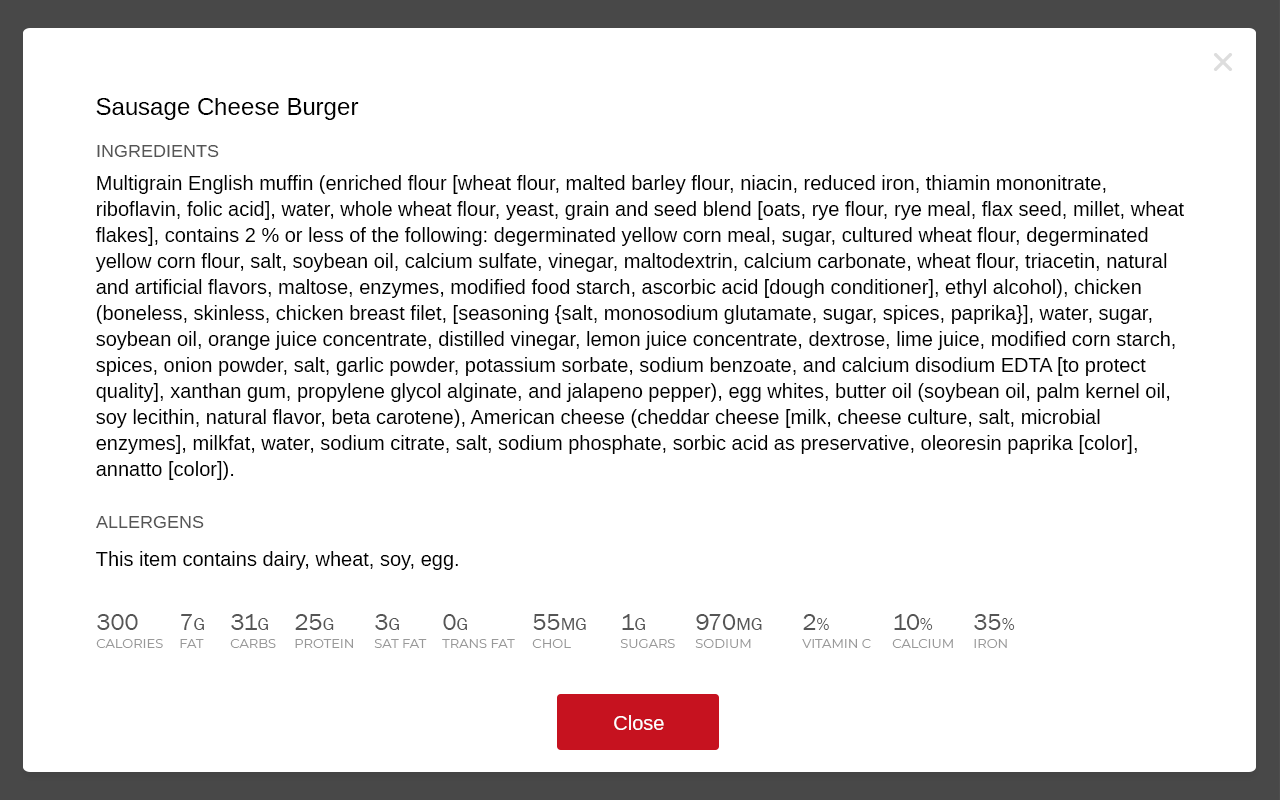Click the ingredients paragraph text
This screenshot has width=1280, height=800.
pyautogui.click(x=640, y=326)
